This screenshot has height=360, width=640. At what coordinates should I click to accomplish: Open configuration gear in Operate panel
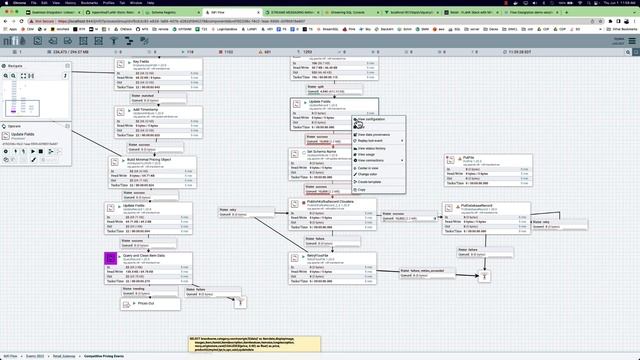coord(6,151)
